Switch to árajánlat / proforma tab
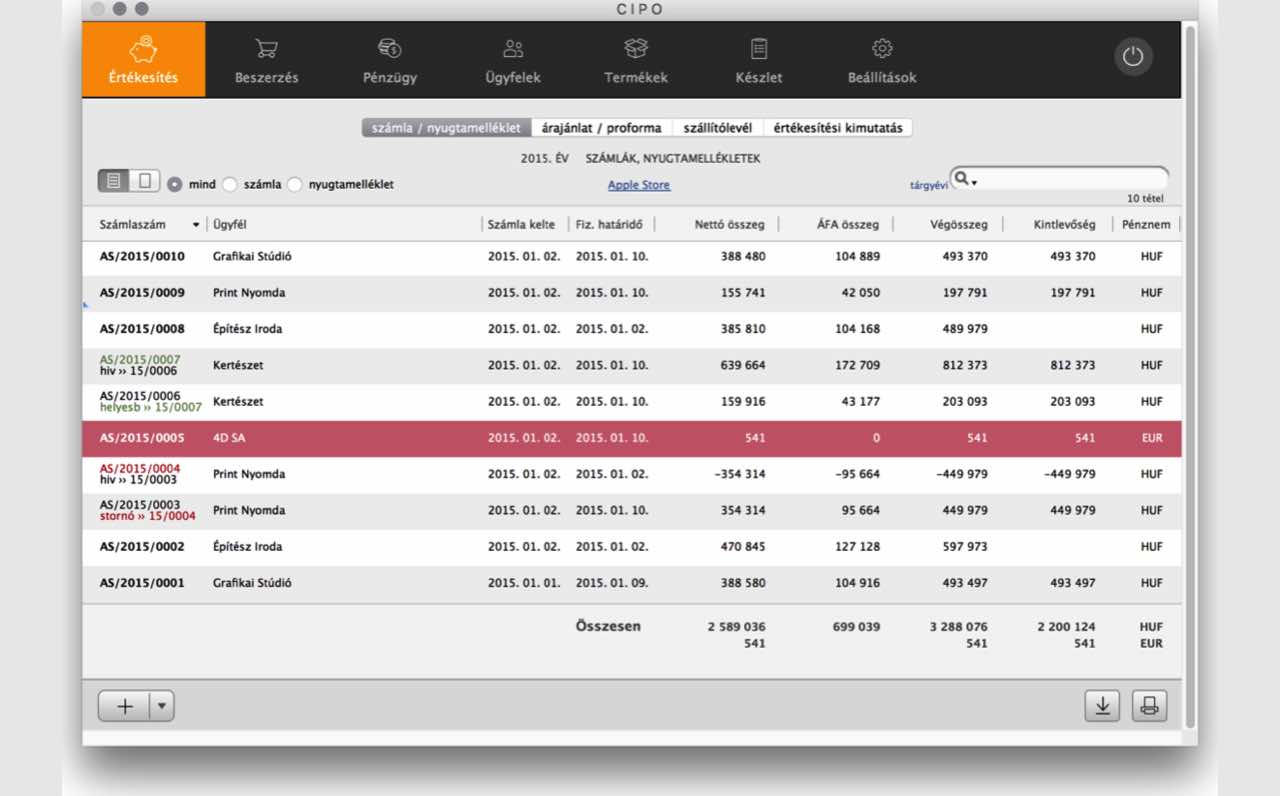This screenshot has height=796, width=1280. coord(601,128)
